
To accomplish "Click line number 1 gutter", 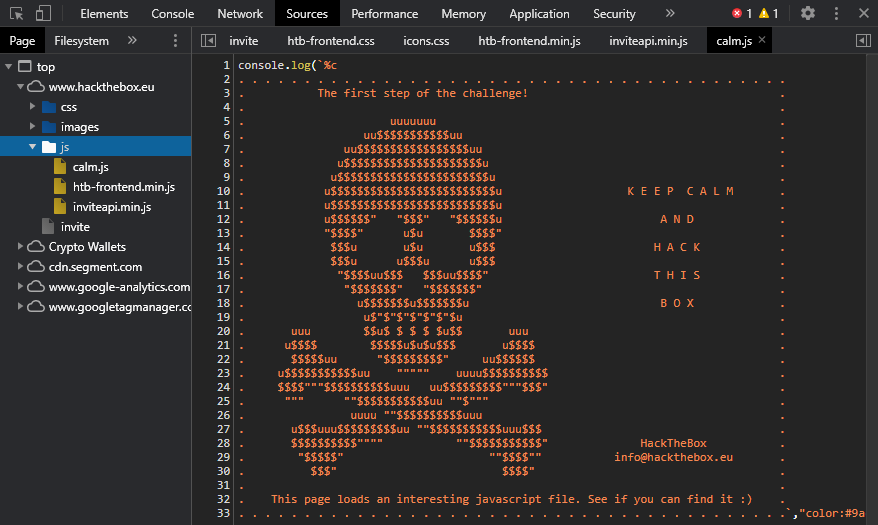I will pyautogui.click(x=226, y=65).
